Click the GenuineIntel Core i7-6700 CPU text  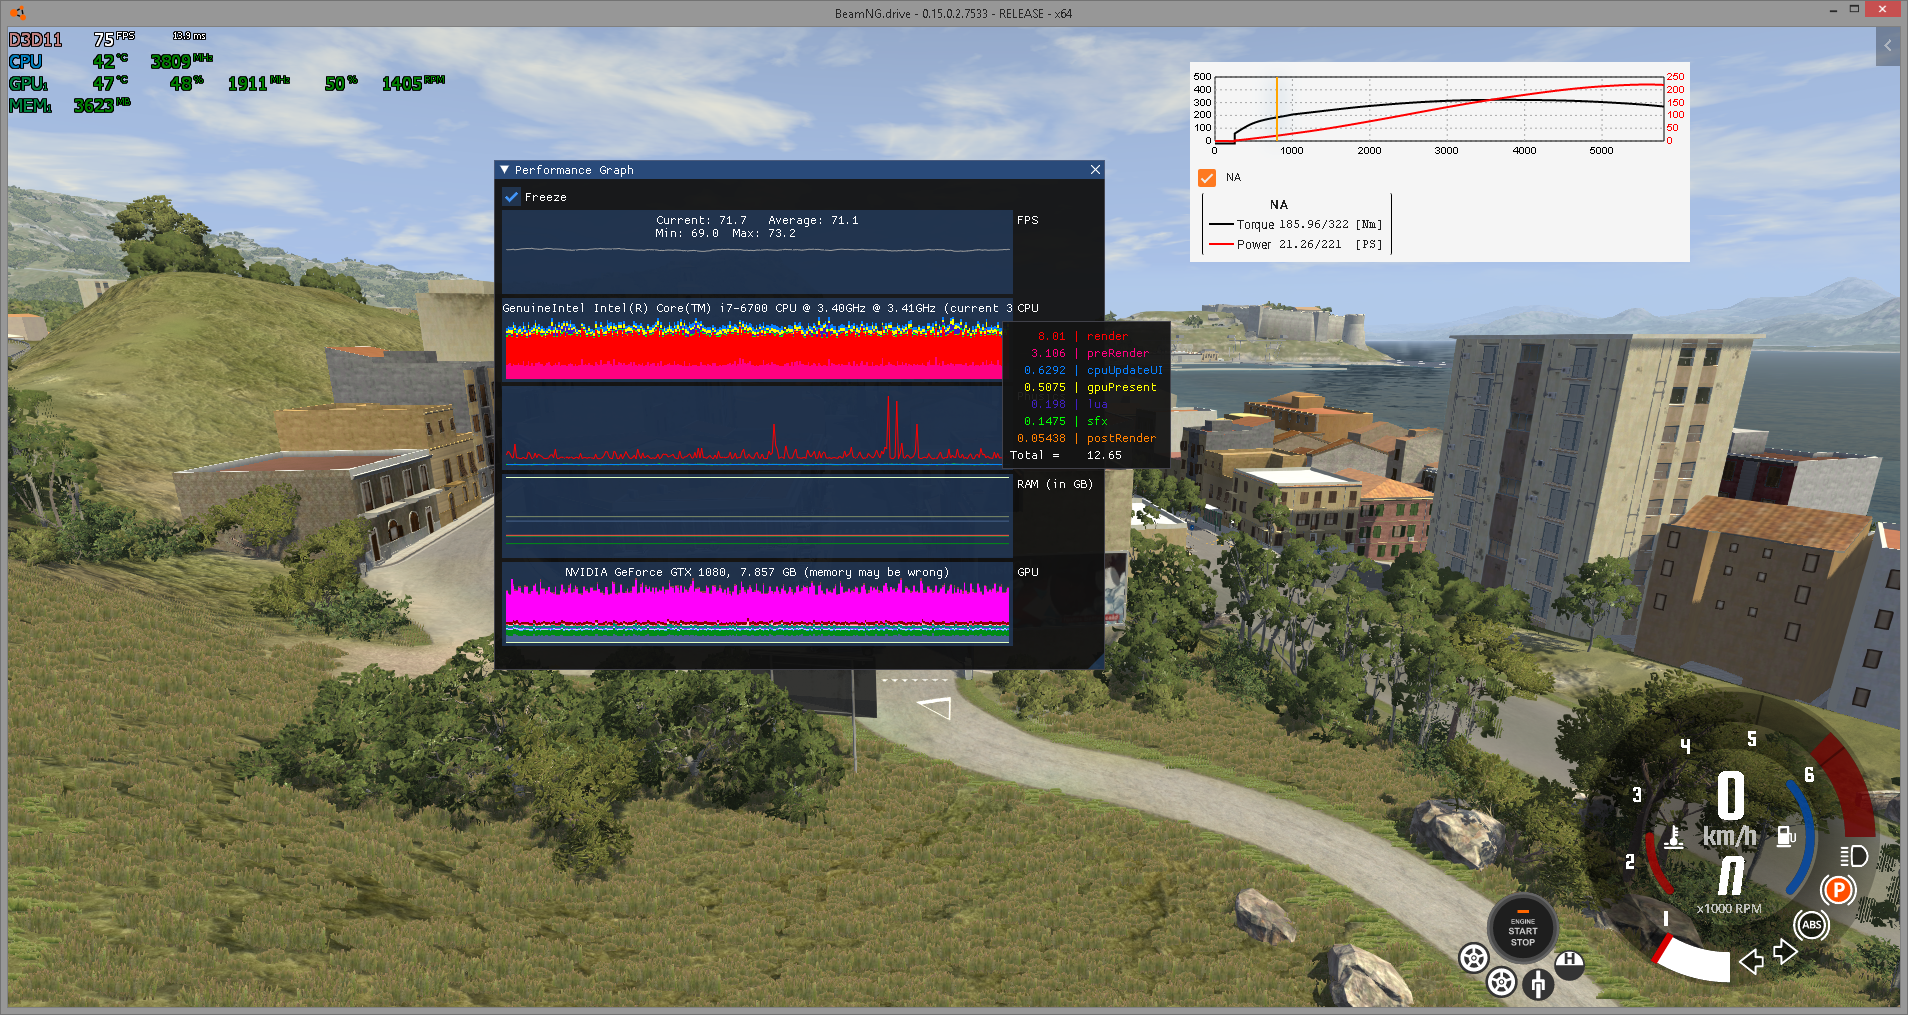pos(757,308)
